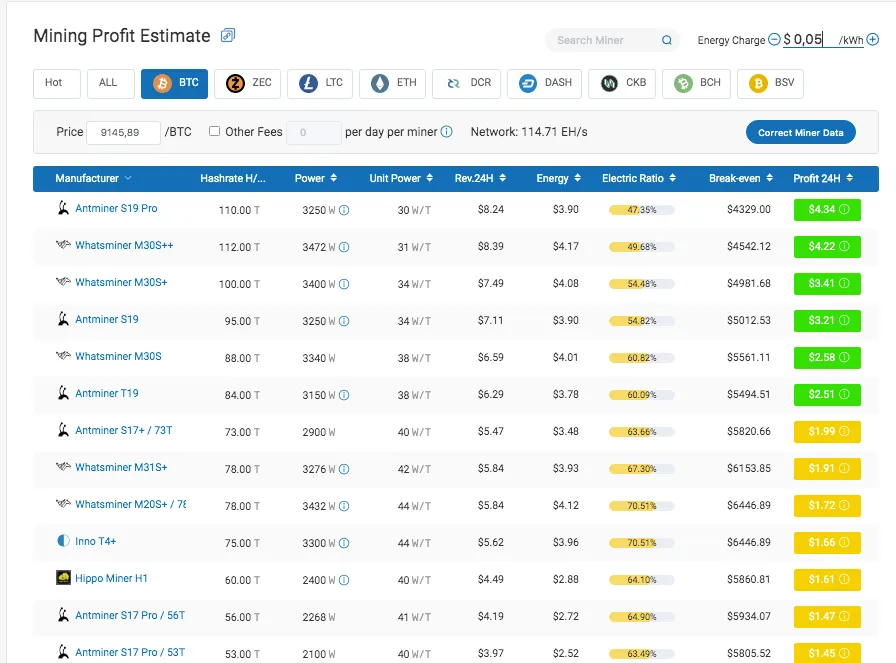Open profit info icon in $4.22 badge
896x663 pixels.
[844, 246]
